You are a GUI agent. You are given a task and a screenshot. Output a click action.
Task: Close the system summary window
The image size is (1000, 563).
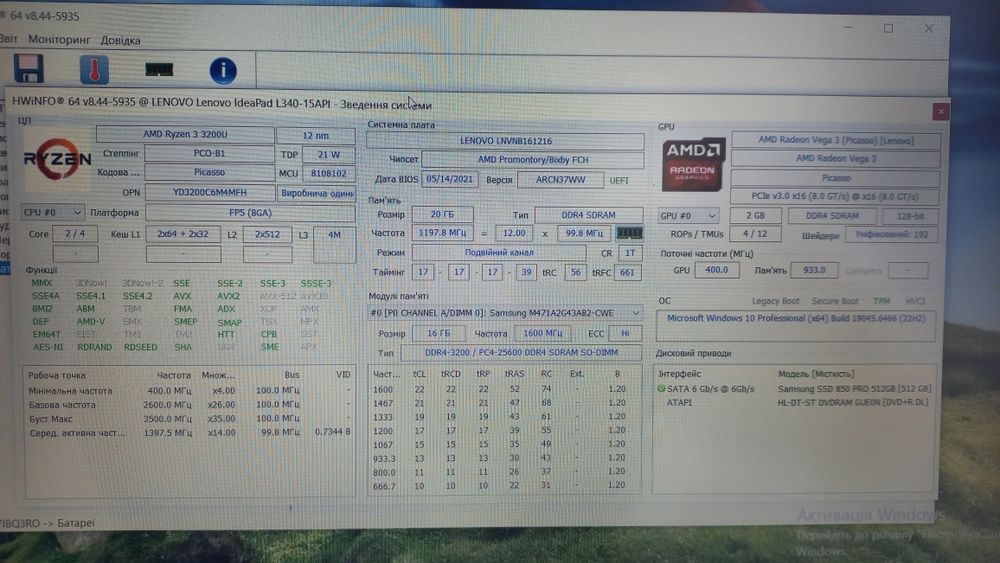(x=941, y=112)
